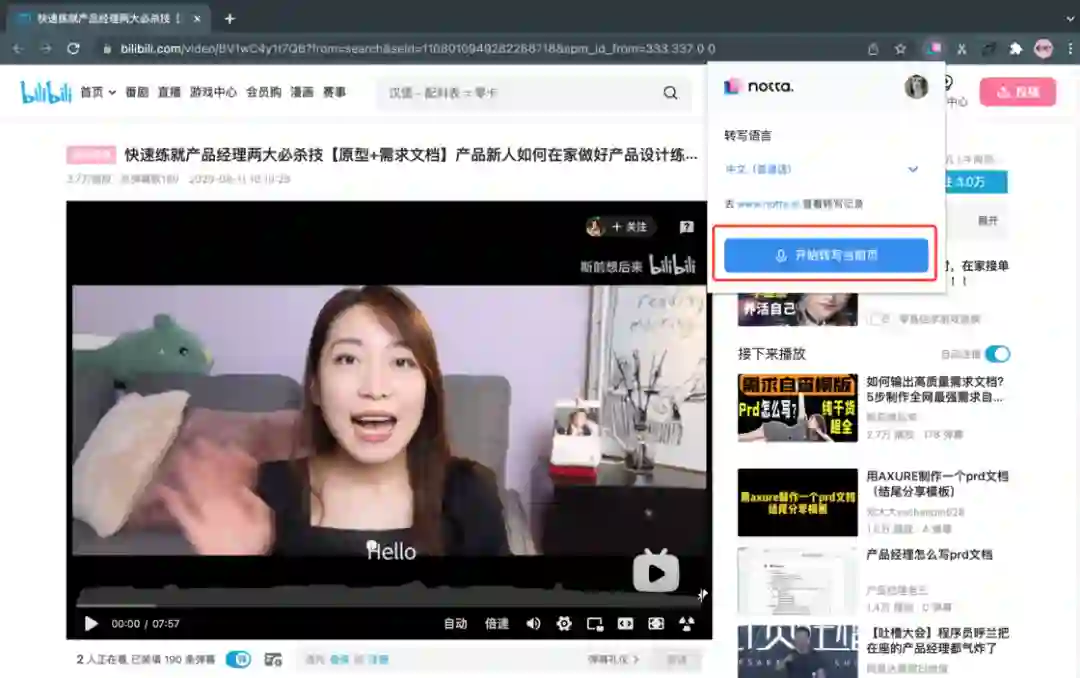Image resolution: width=1080 pixels, height=678 pixels.
Task: Expand the 展开 control in sidebar
Action: pyautogui.click(x=988, y=220)
